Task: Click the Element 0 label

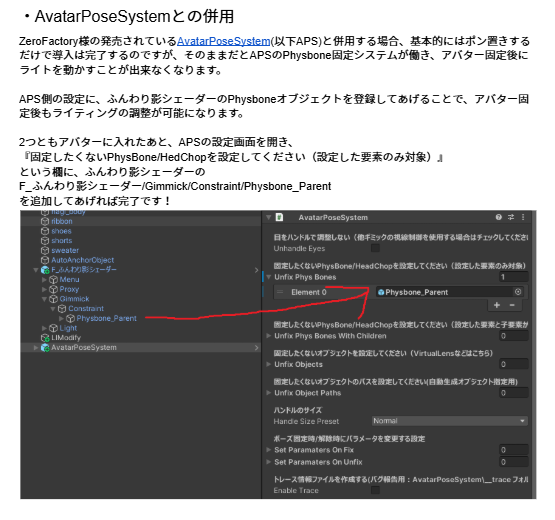Action: (309, 292)
